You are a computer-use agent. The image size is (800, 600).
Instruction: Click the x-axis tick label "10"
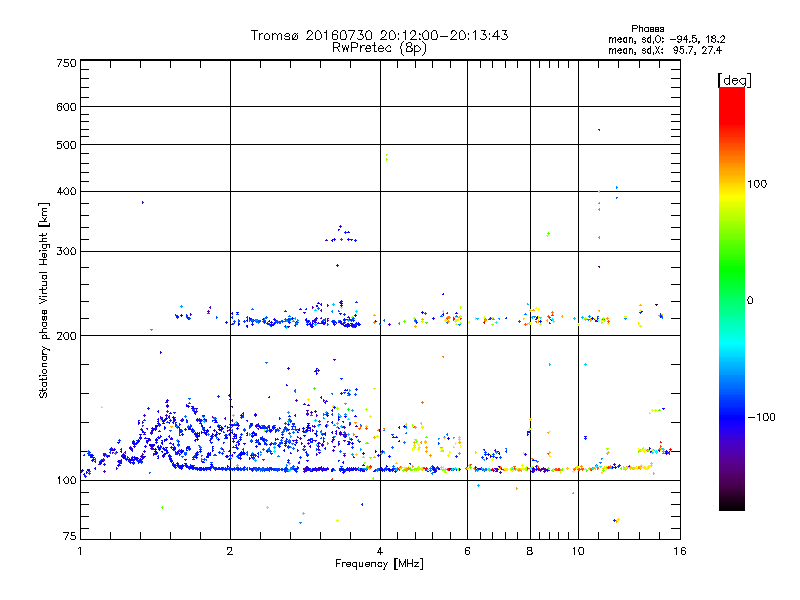[x=578, y=551]
